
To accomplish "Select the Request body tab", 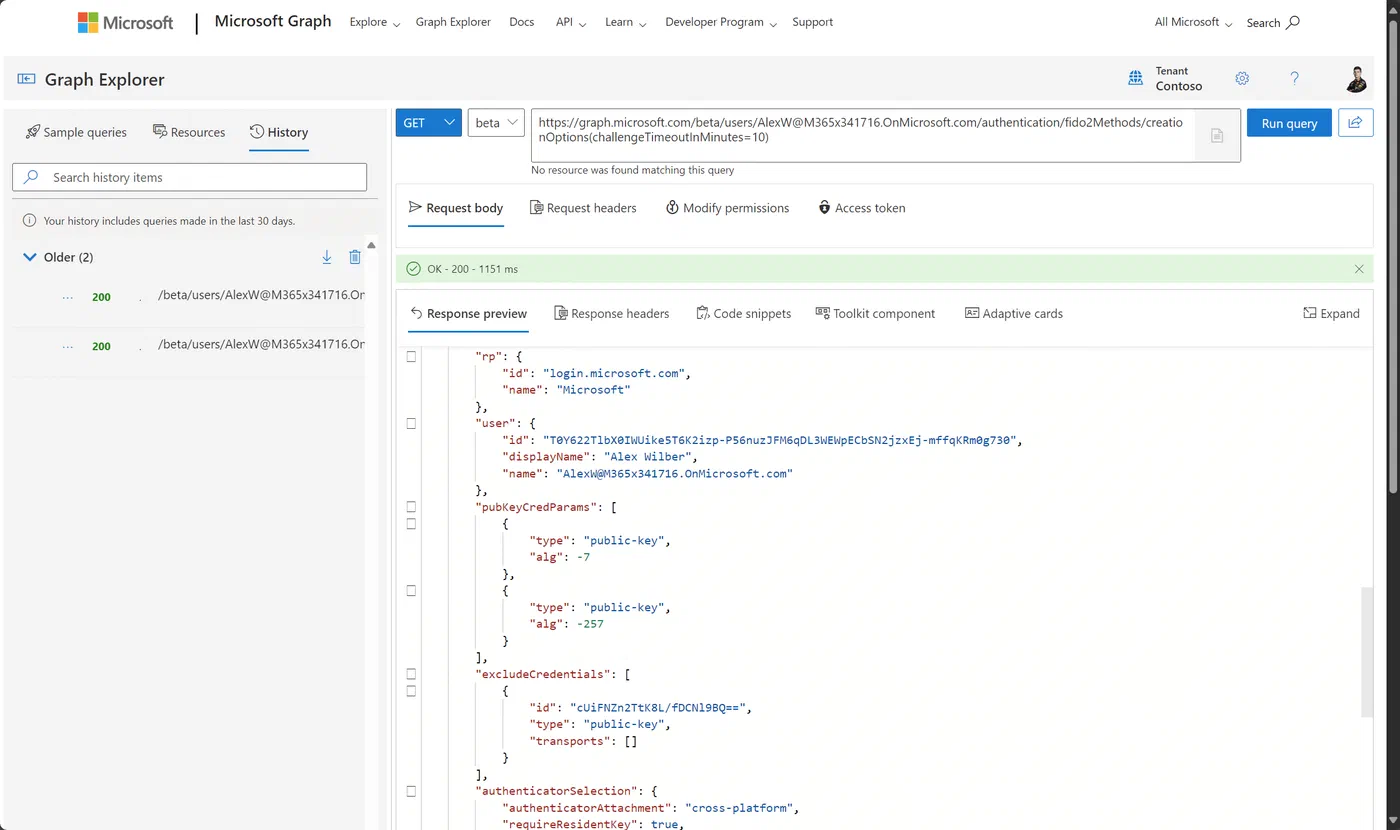I will click(456, 208).
